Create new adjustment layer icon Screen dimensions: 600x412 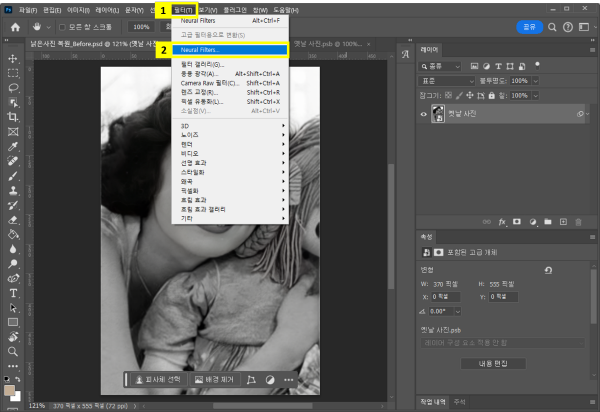[533, 222]
